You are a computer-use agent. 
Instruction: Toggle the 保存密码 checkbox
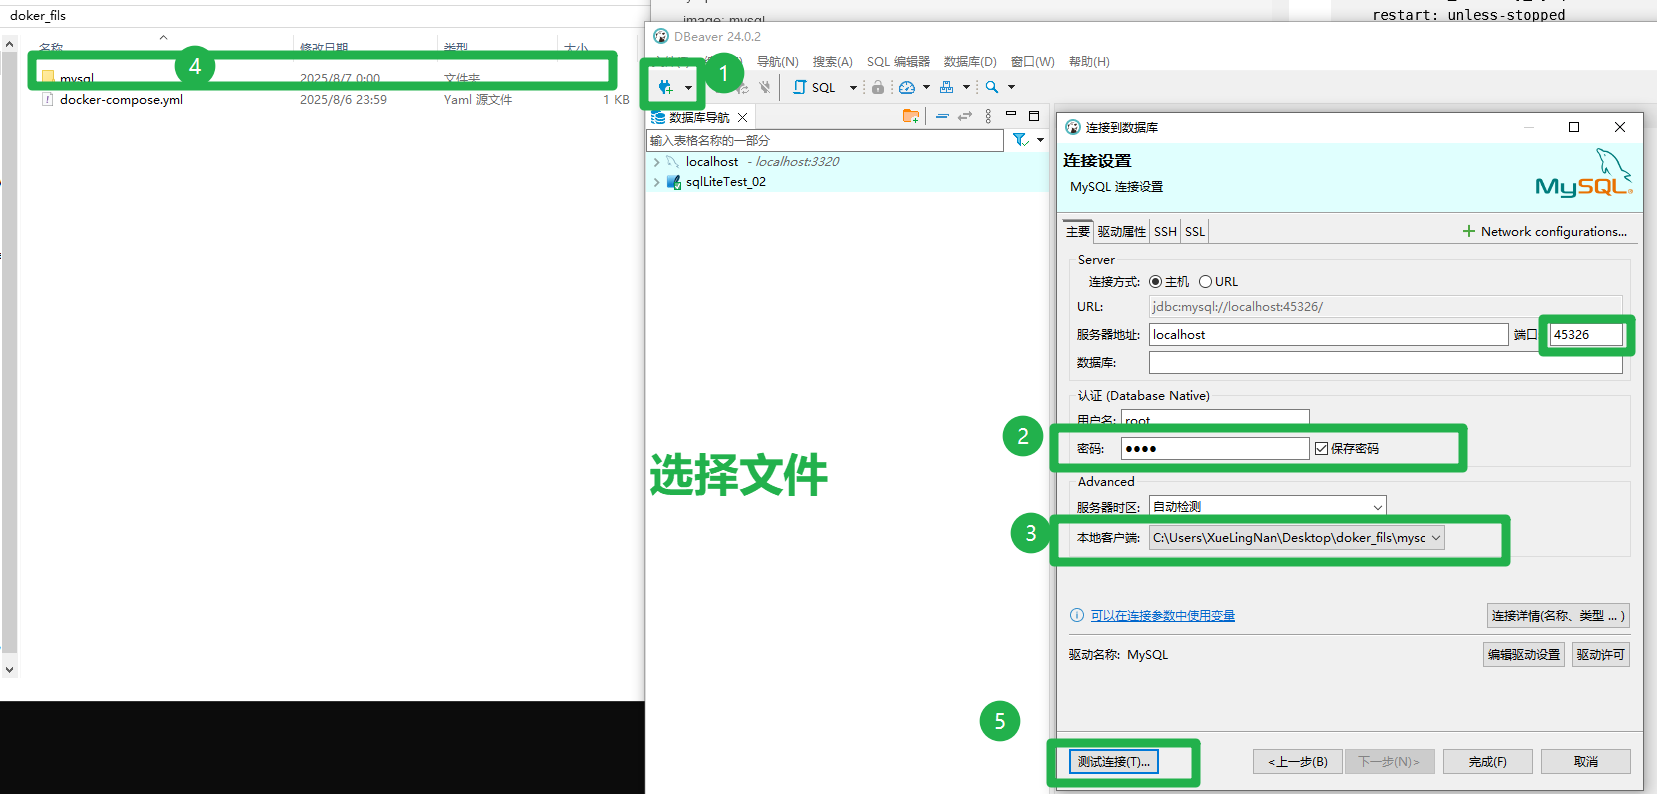click(x=1321, y=449)
